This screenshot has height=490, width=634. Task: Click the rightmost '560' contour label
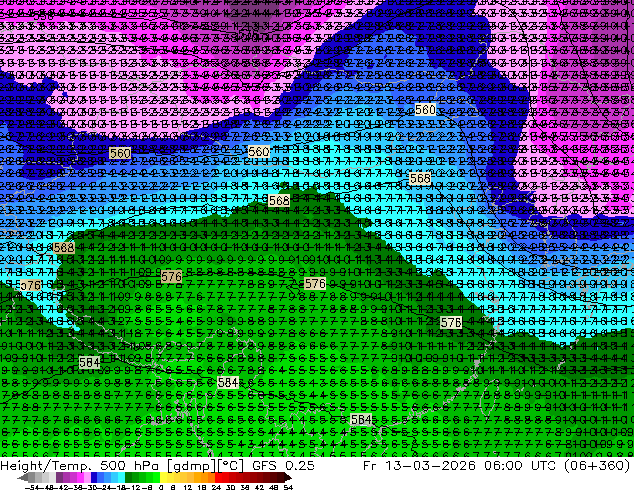[425, 110]
